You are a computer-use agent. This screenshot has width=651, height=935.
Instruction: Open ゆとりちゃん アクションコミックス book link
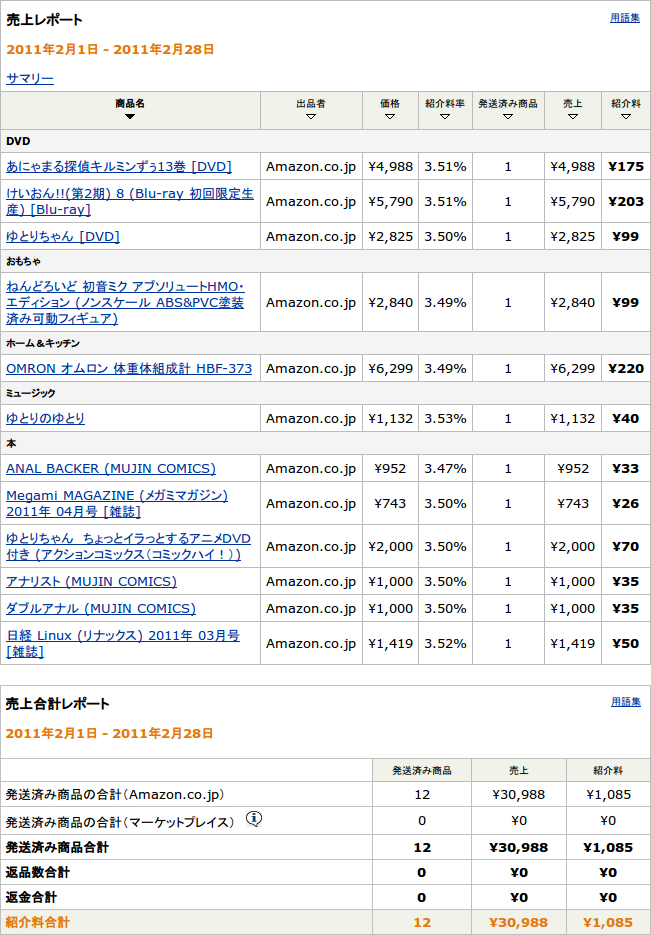[x=128, y=546]
